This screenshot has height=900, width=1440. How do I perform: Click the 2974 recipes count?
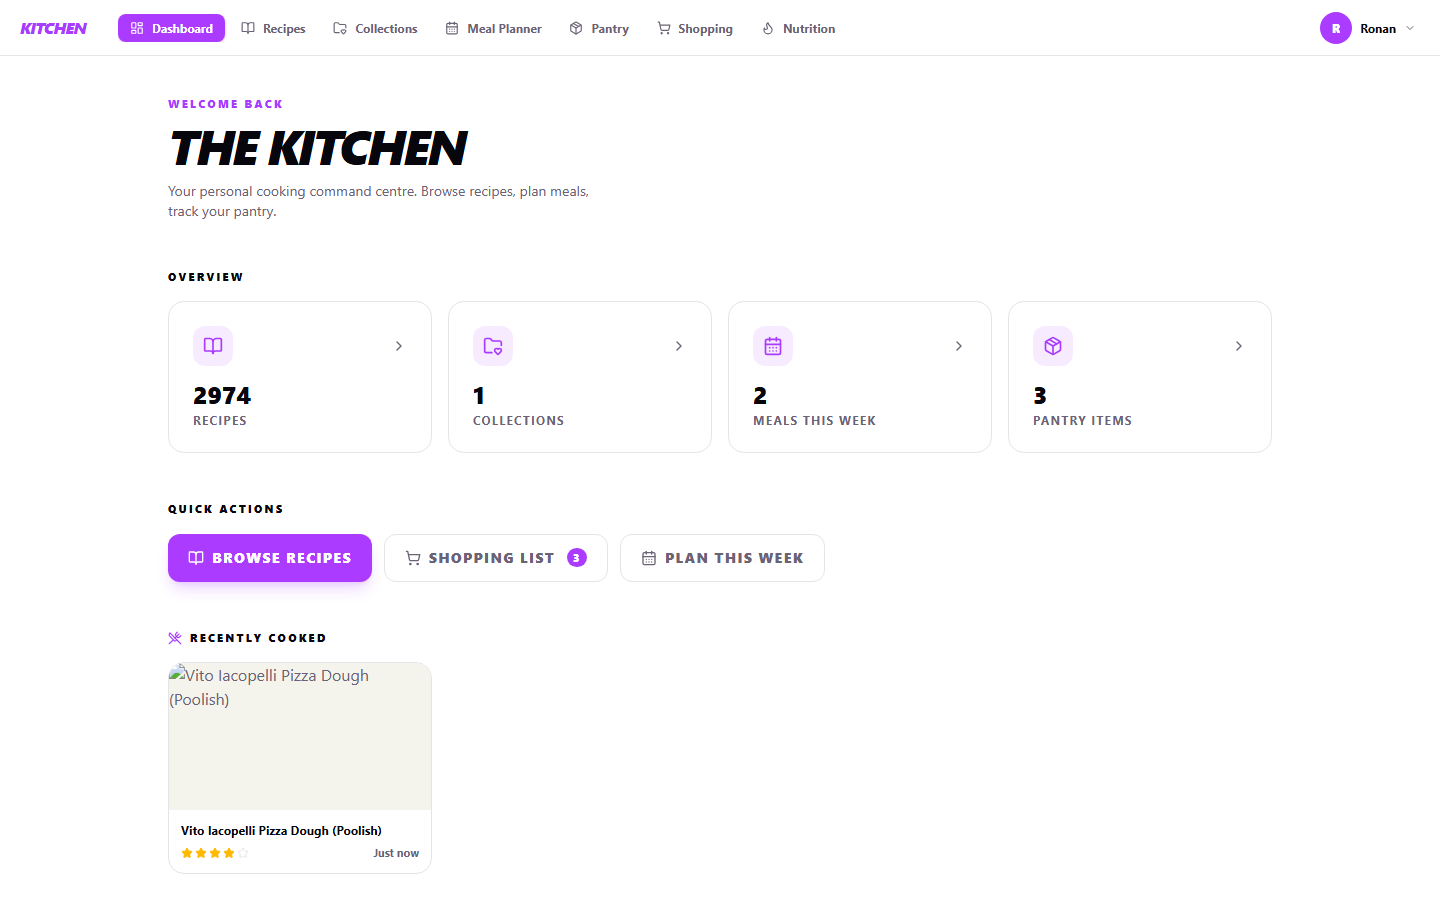pyautogui.click(x=222, y=396)
